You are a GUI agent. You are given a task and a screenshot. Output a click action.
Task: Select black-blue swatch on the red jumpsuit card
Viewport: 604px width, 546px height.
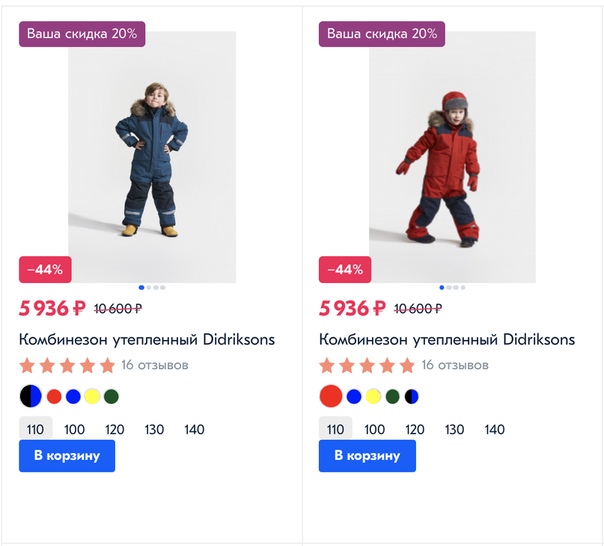pyautogui.click(x=411, y=396)
